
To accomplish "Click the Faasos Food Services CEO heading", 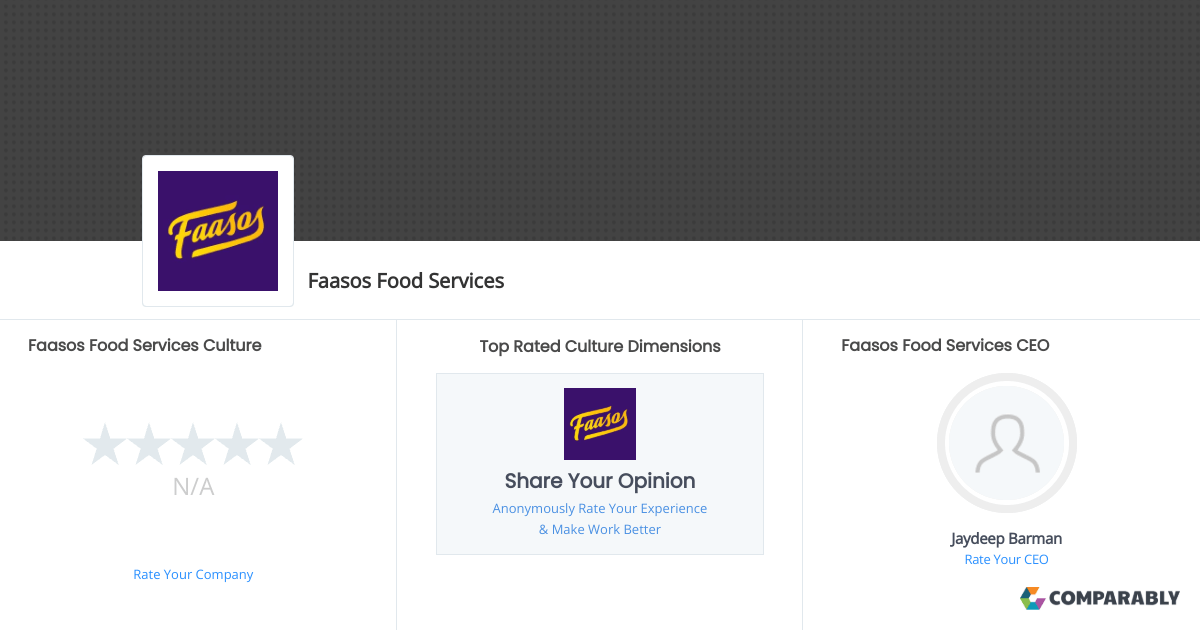I will (x=945, y=346).
